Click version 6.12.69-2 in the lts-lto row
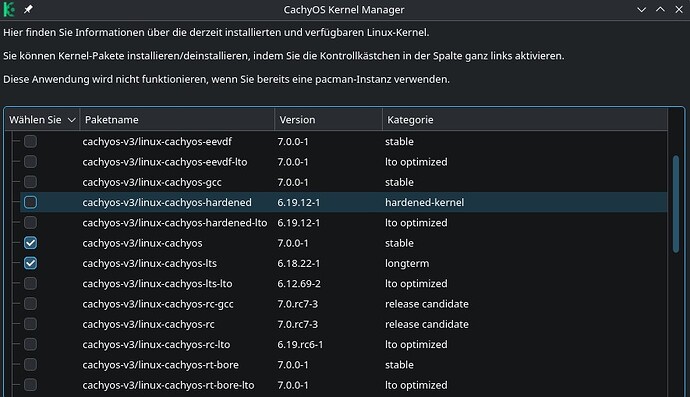This screenshot has width=690, height=397. 299,283
